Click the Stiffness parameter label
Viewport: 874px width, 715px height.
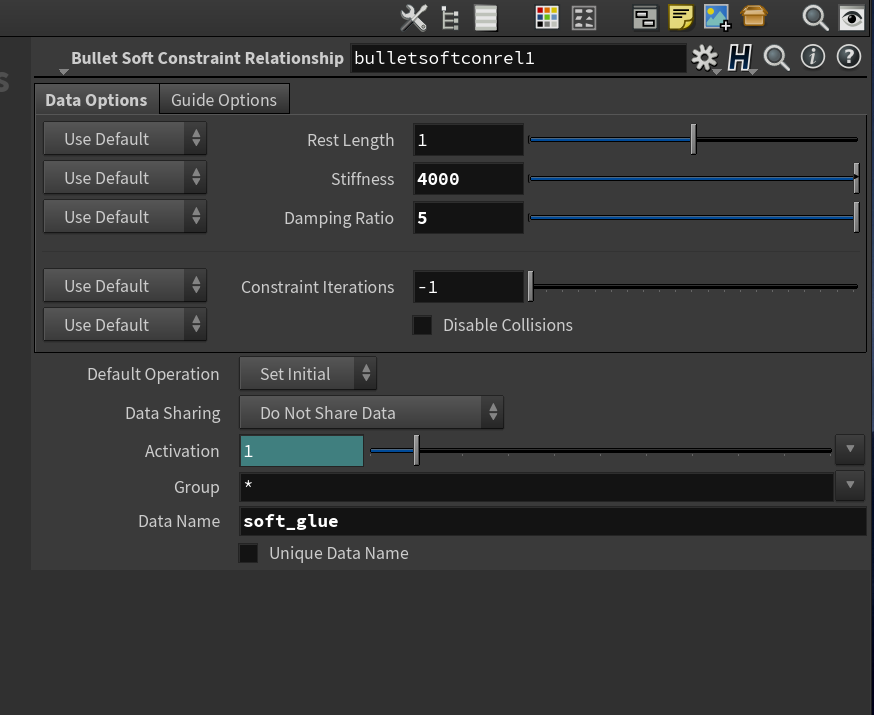[362, 179]
